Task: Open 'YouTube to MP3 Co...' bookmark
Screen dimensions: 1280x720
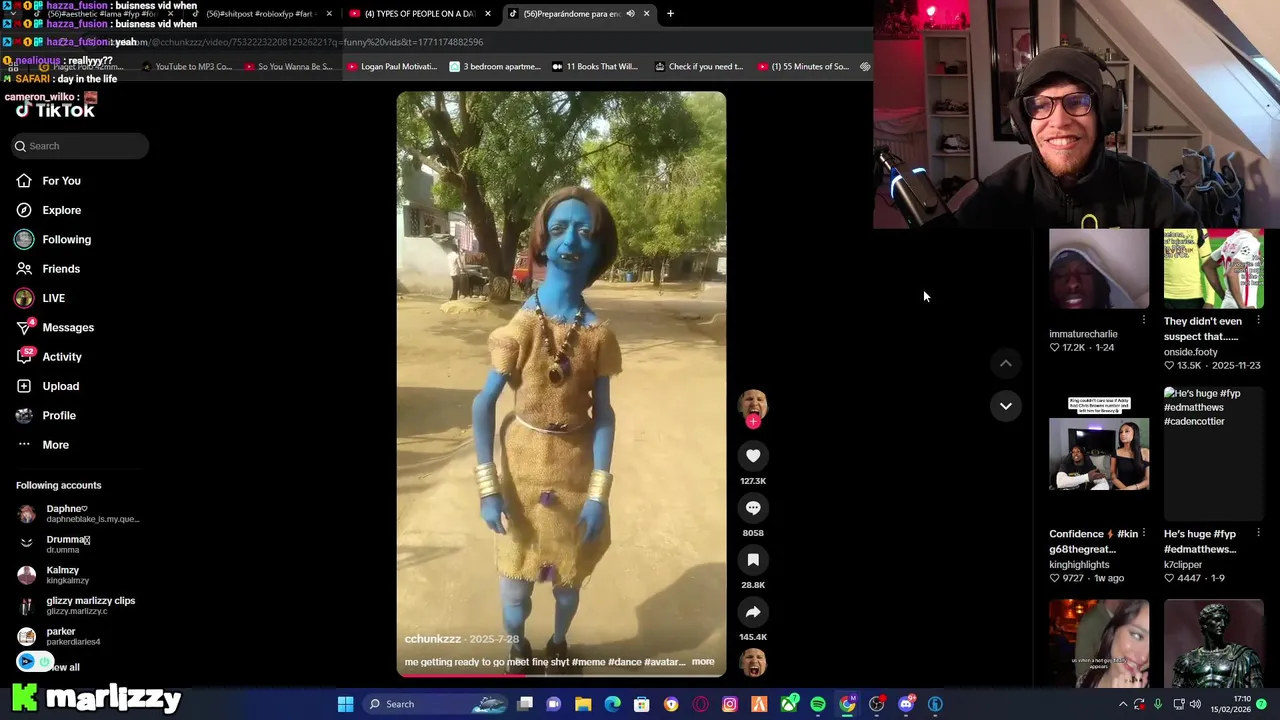Action: (x=187, y=67)
